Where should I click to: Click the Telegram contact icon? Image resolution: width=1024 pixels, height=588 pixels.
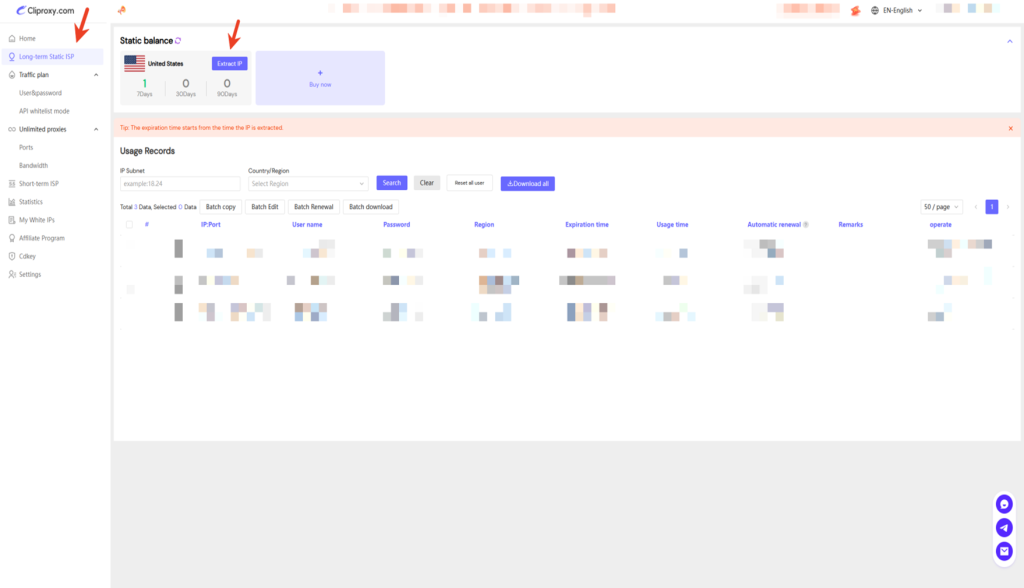(1005, 528)
